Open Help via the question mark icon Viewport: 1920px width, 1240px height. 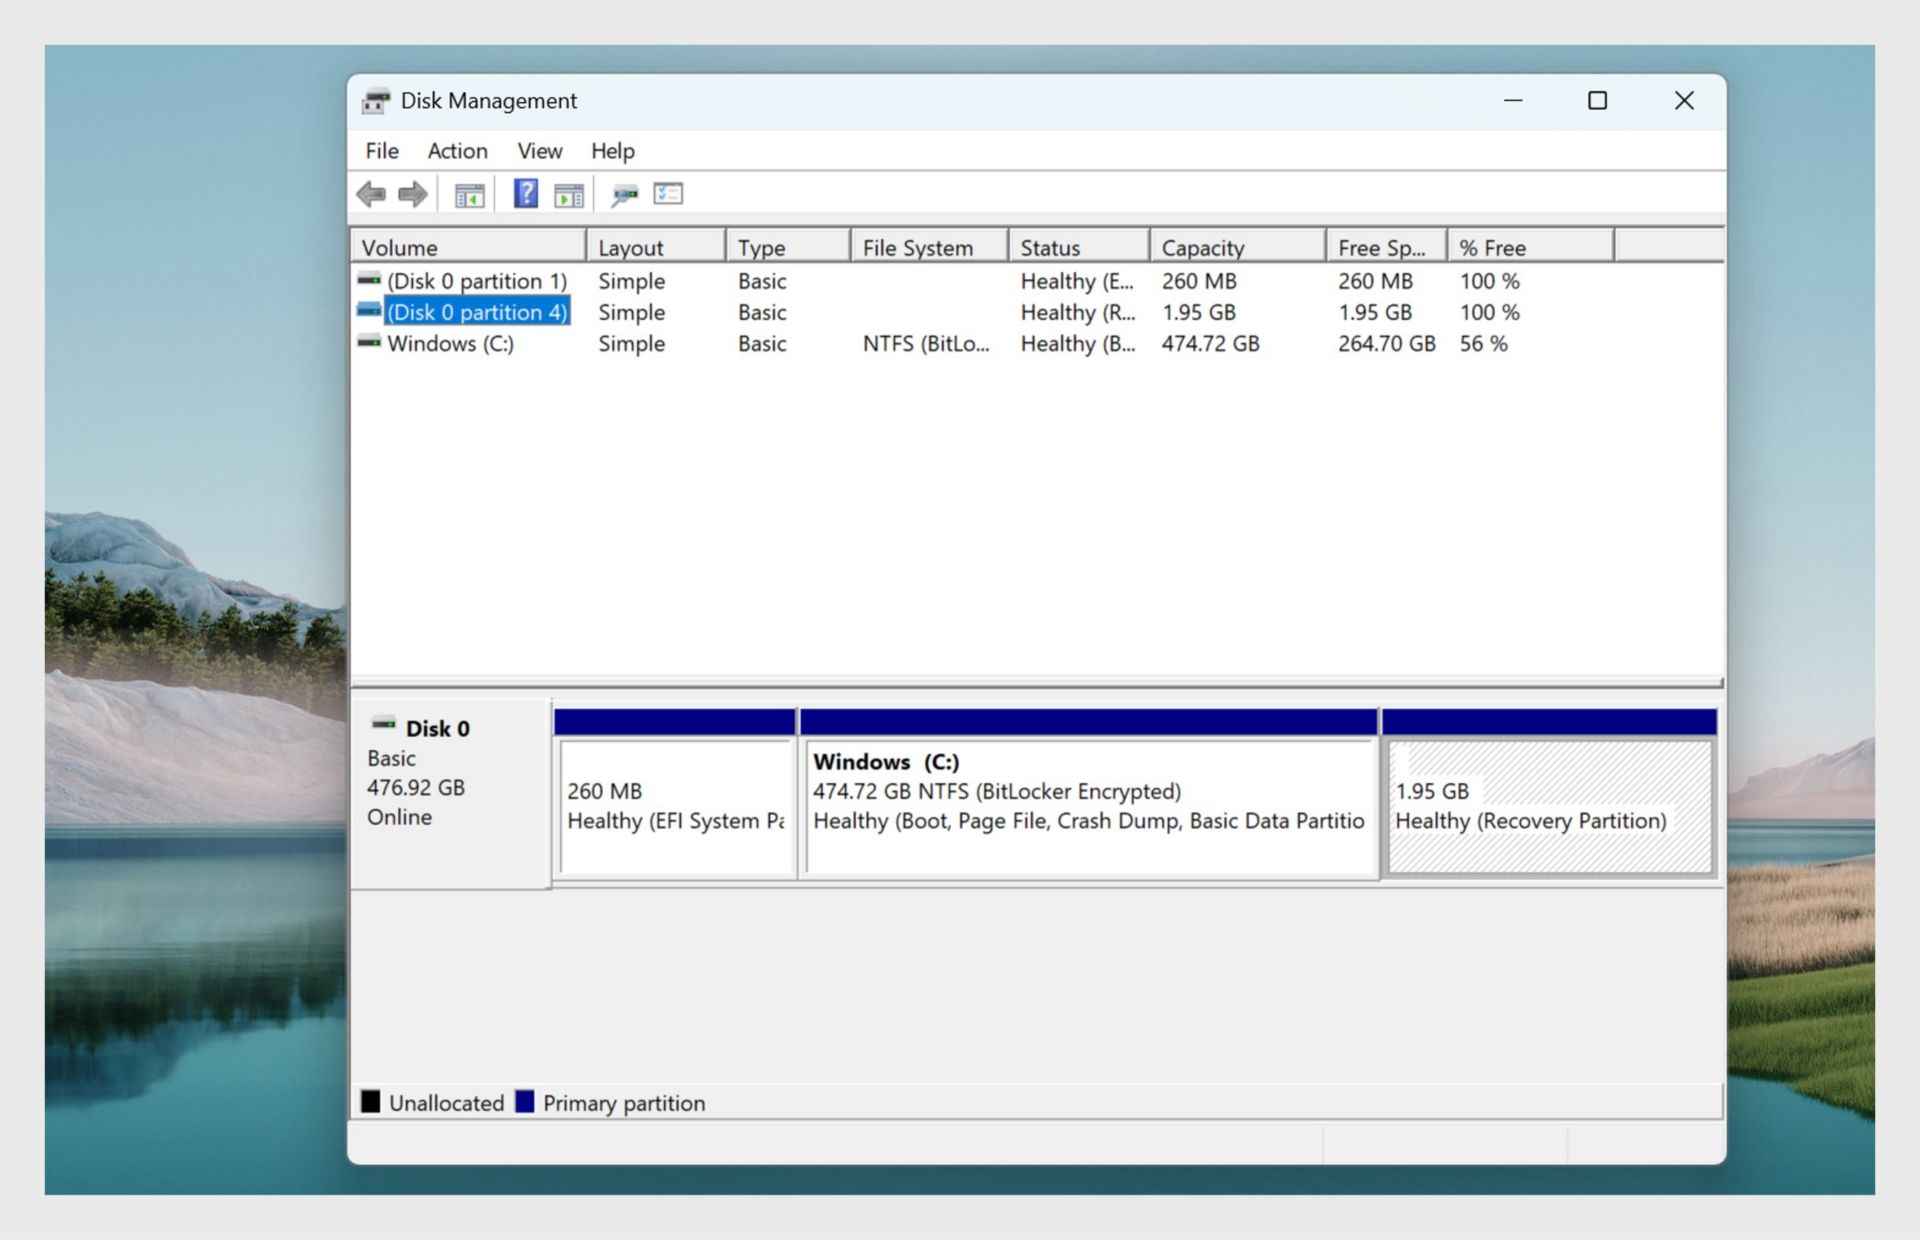pyautogui.click(x=524, y=193)
